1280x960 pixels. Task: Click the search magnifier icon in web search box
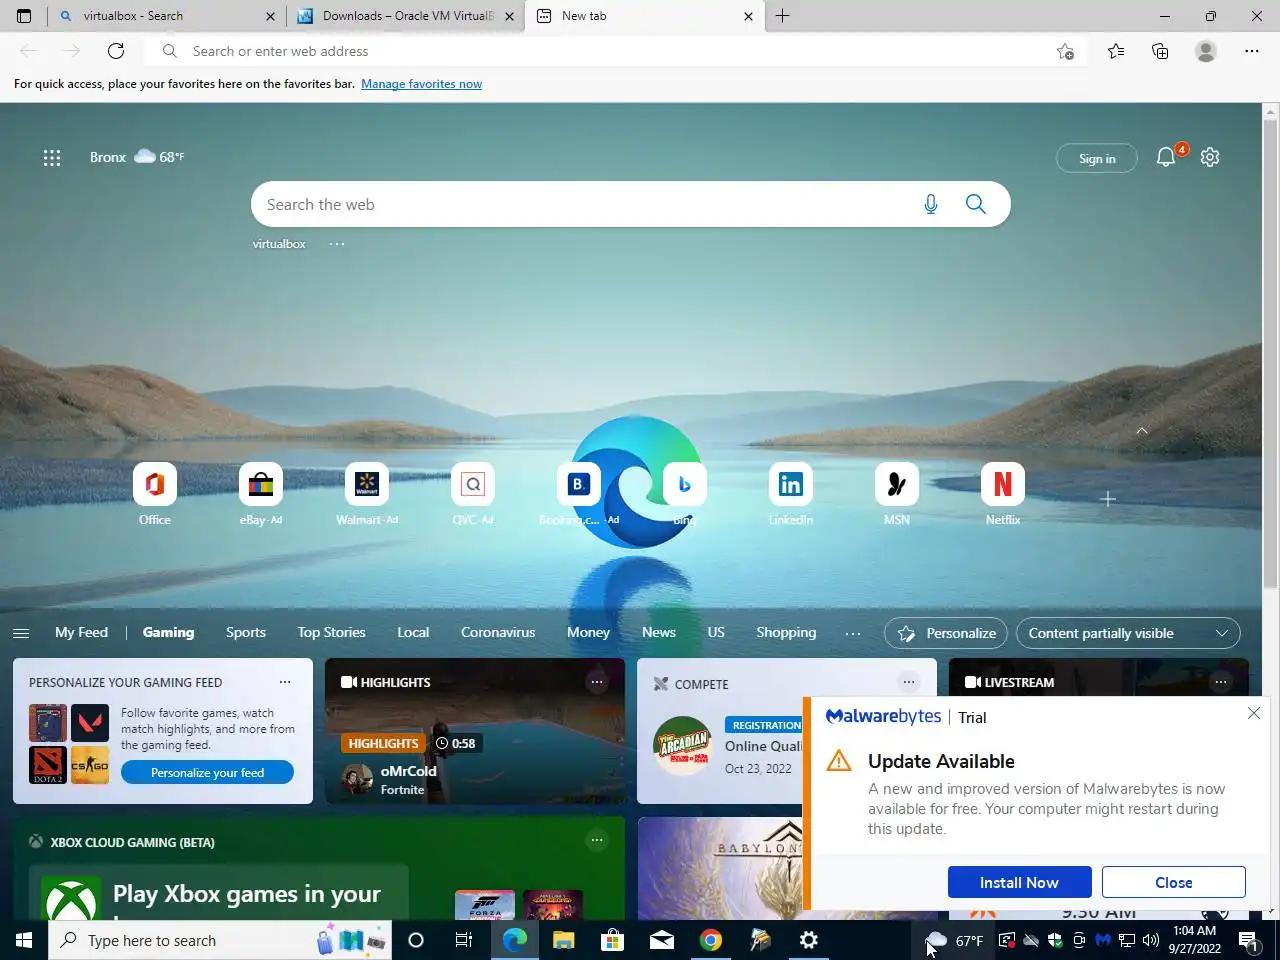(x=976, y=204)
